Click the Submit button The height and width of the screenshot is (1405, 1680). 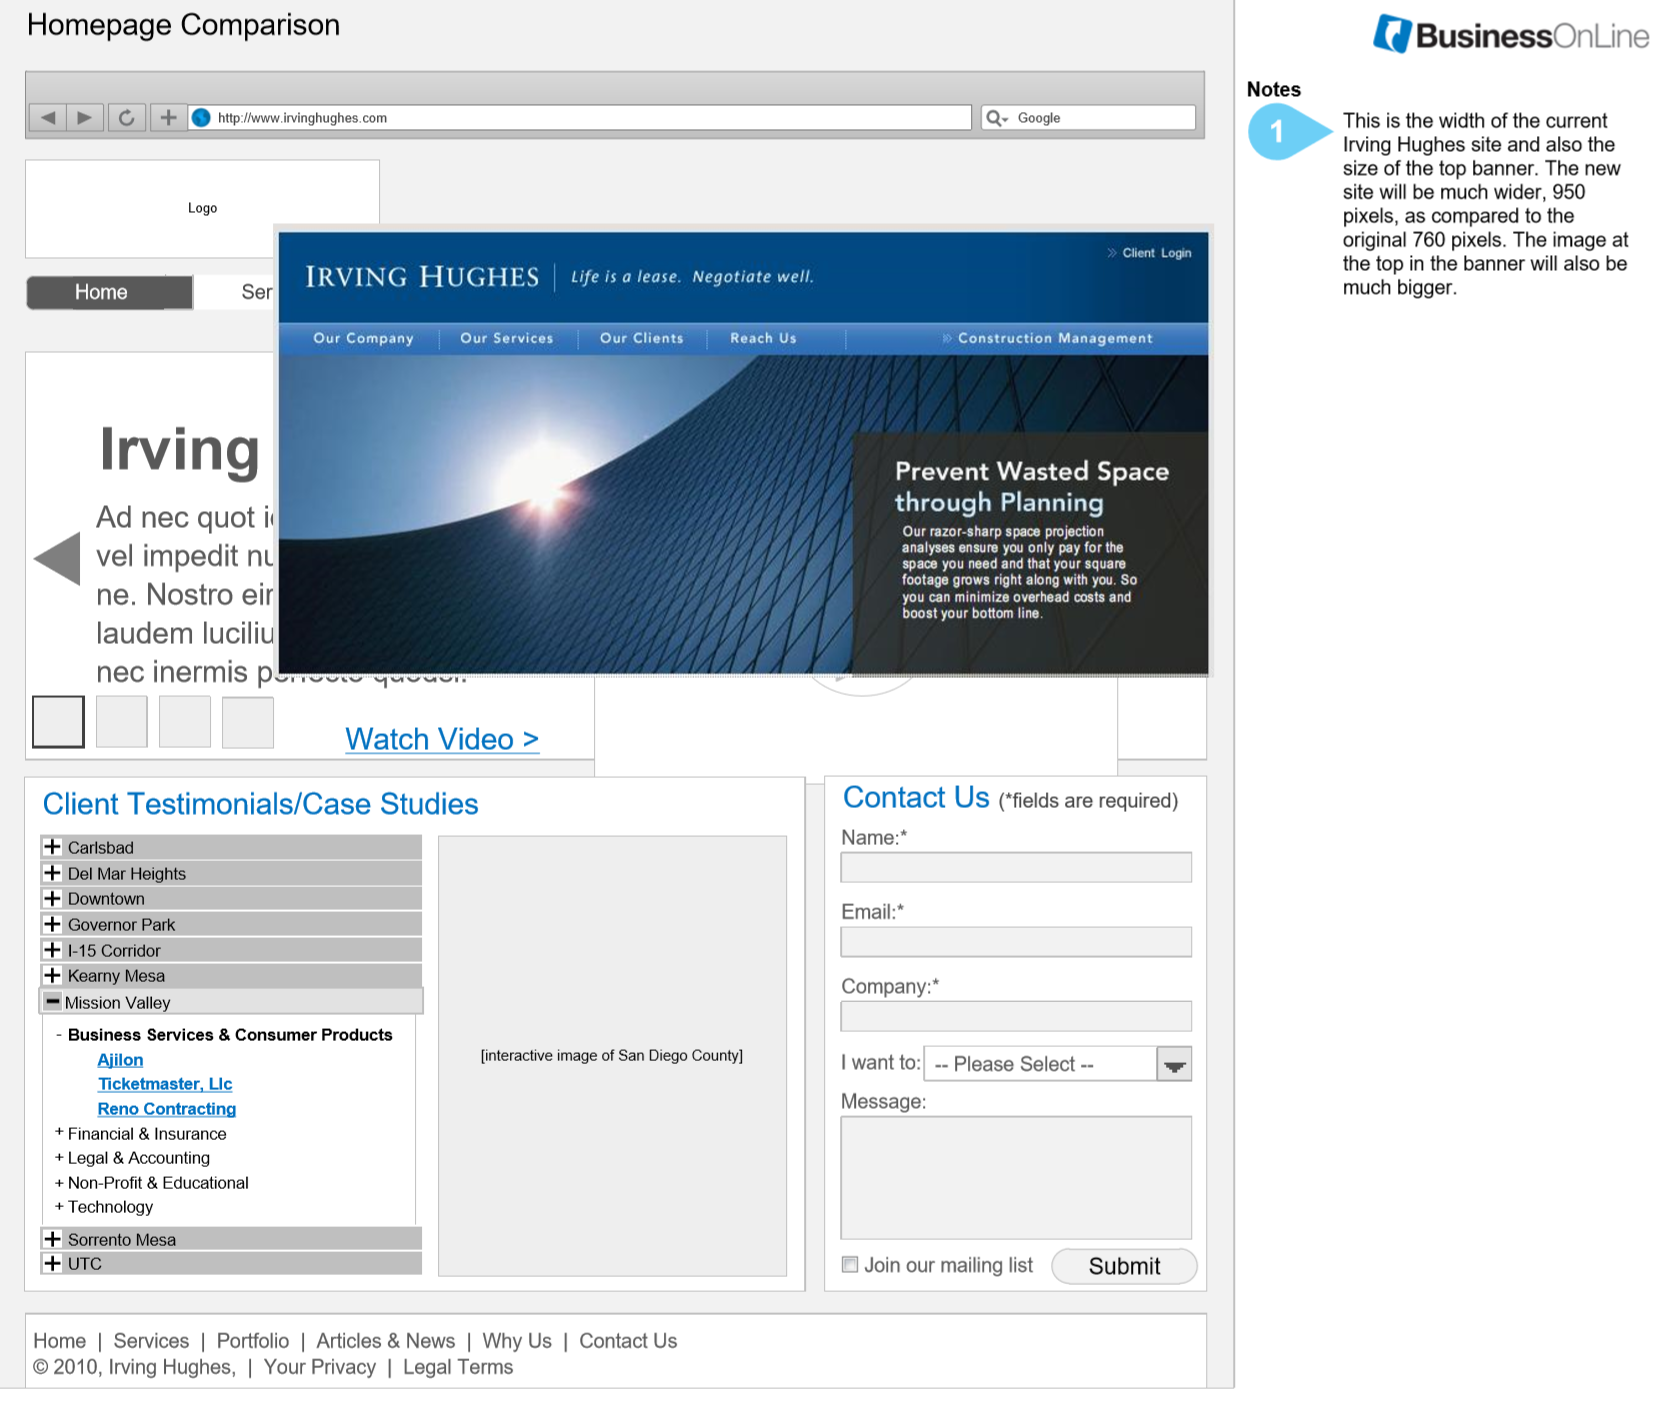(1124, 1266)
